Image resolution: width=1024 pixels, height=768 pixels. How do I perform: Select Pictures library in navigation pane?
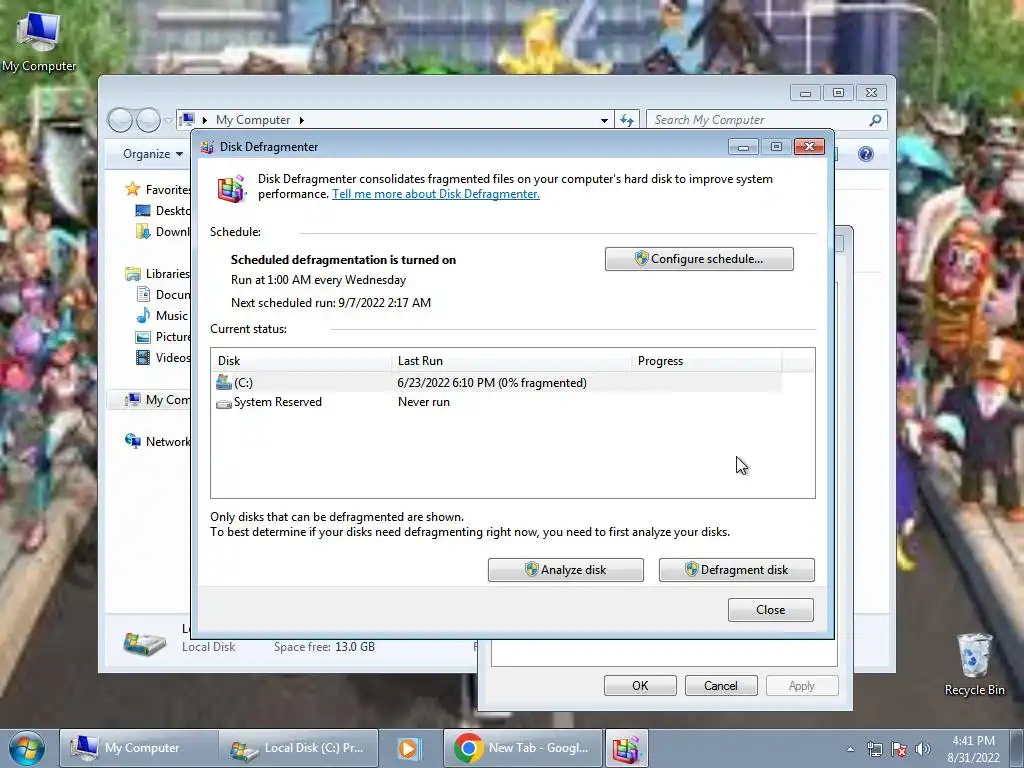[x=163, y=337]
